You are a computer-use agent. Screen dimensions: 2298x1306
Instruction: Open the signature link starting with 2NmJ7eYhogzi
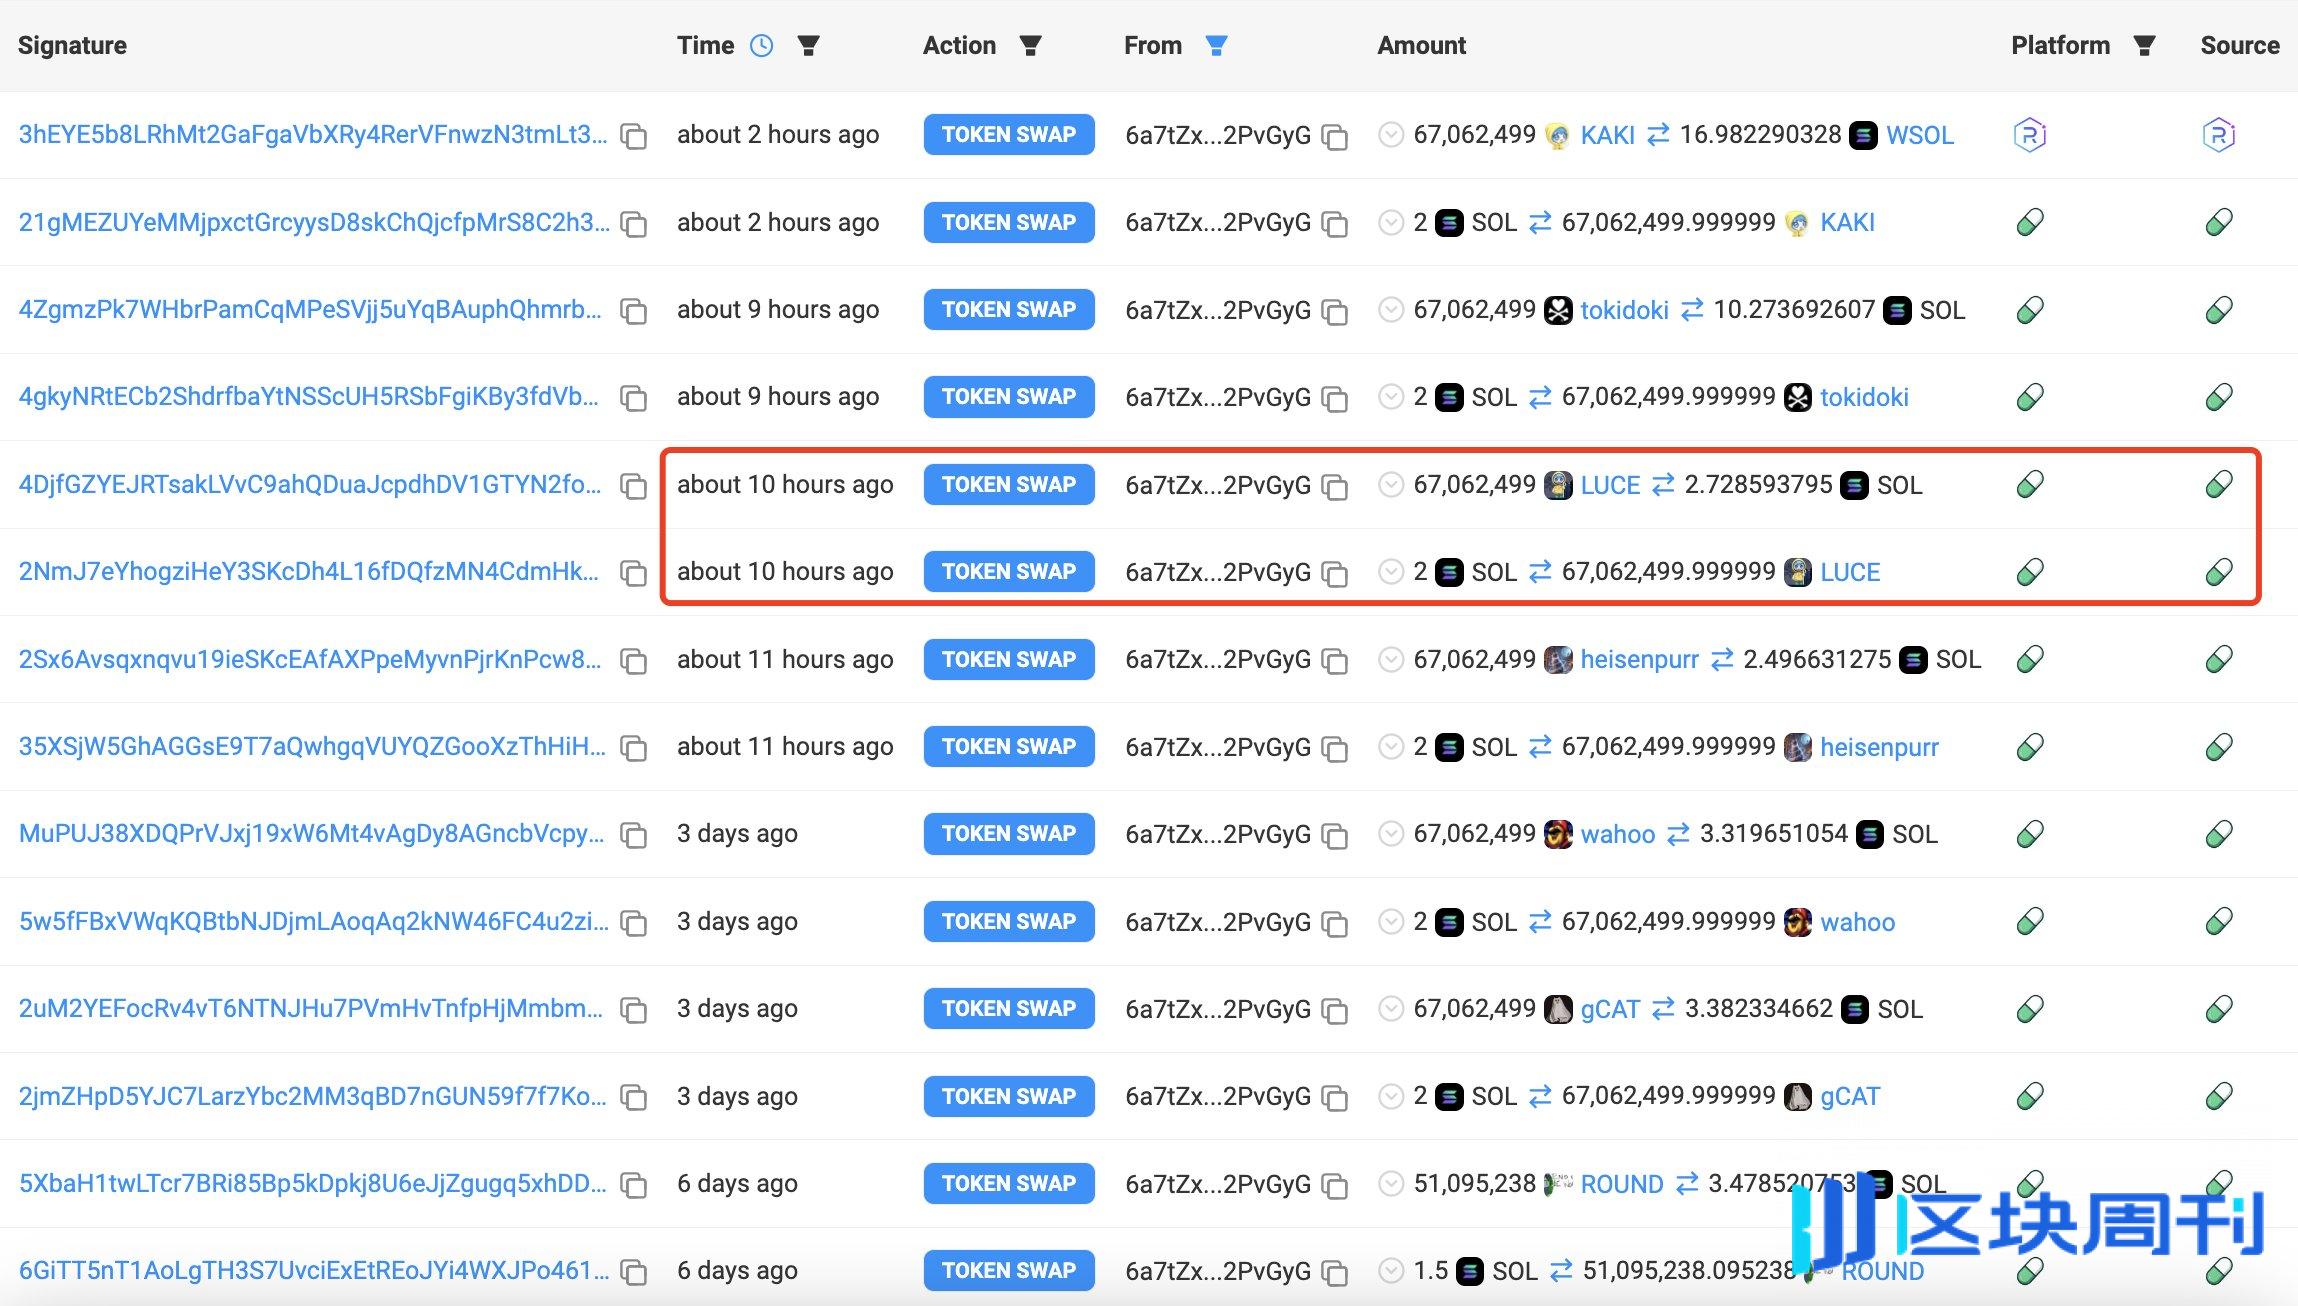click(305, 571)
